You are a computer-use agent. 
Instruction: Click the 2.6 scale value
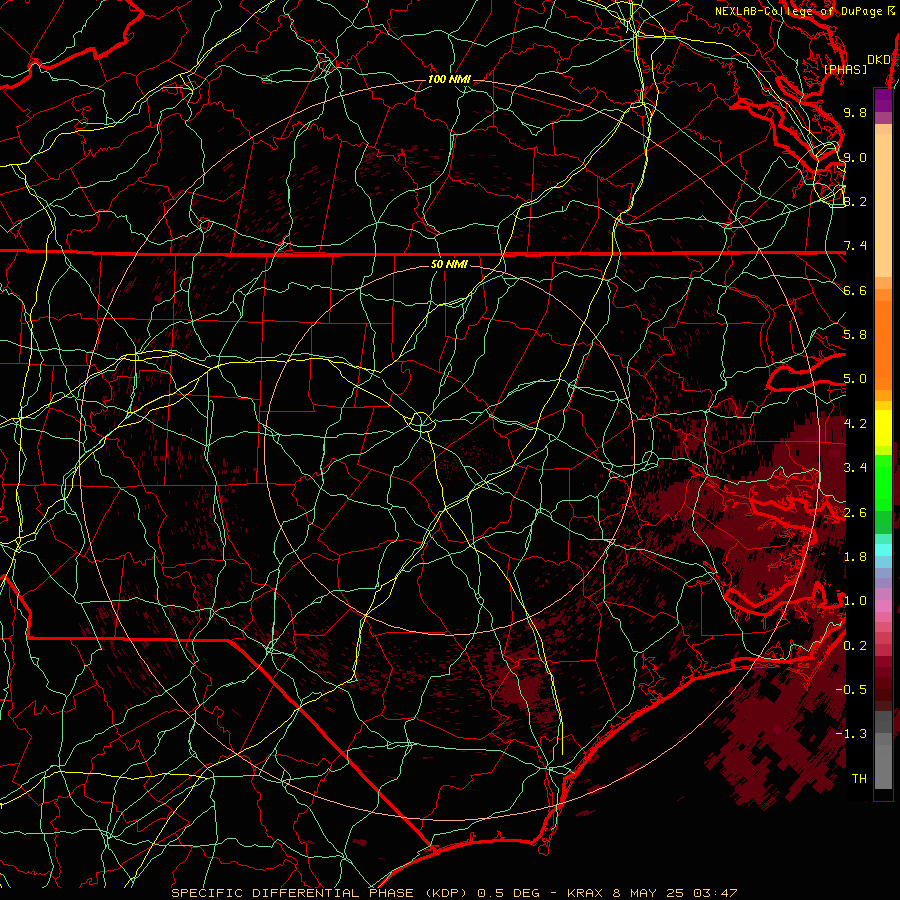855,512
